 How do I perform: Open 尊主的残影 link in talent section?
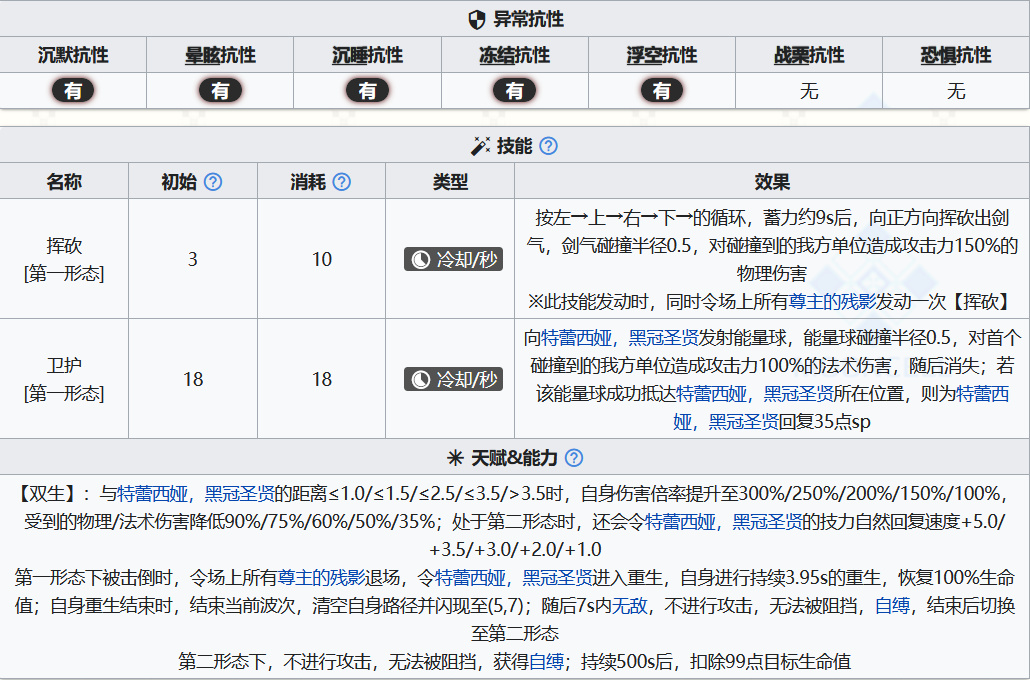[x=321, y=578]
